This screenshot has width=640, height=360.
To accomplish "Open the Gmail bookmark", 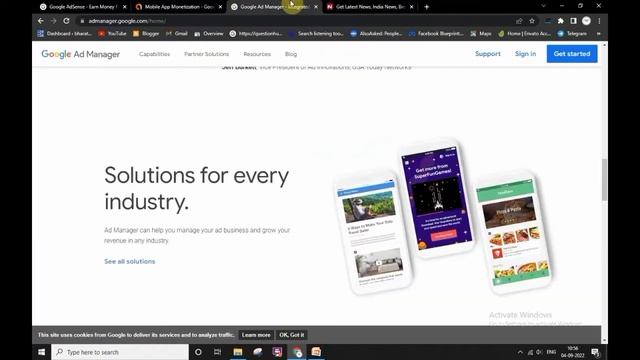I will point(177,33).
